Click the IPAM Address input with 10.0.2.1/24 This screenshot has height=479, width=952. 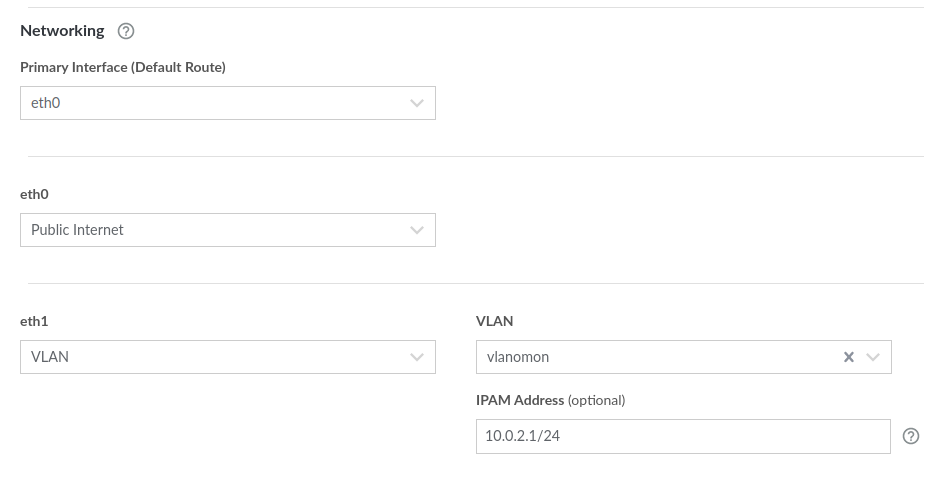pyautogui.click(x=682, y=436)
